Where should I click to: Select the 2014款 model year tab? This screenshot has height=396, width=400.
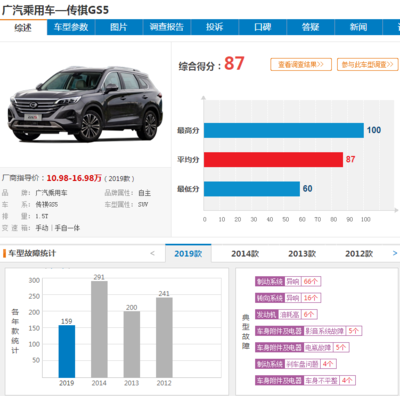245,254
